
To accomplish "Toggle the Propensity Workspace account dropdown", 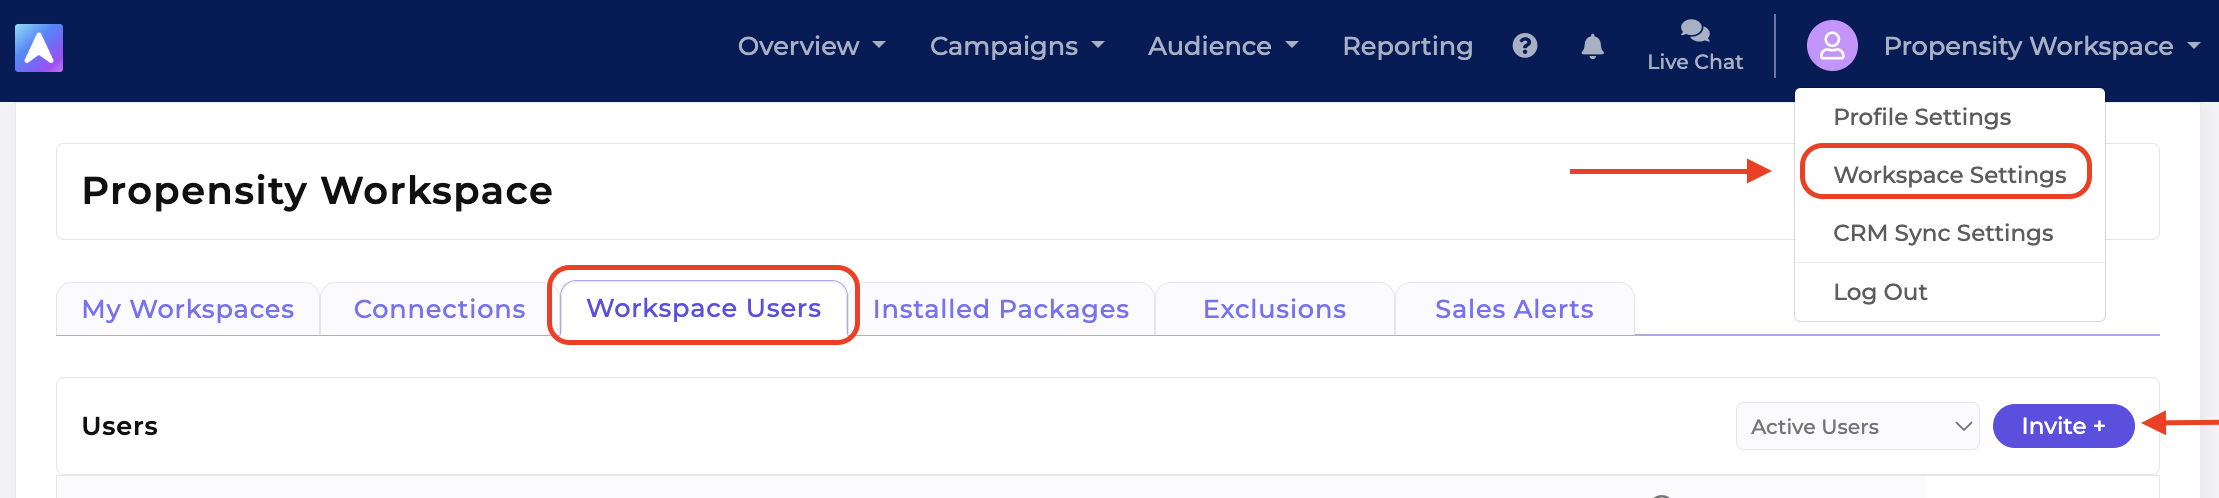I will click(x=2042, y=46).
